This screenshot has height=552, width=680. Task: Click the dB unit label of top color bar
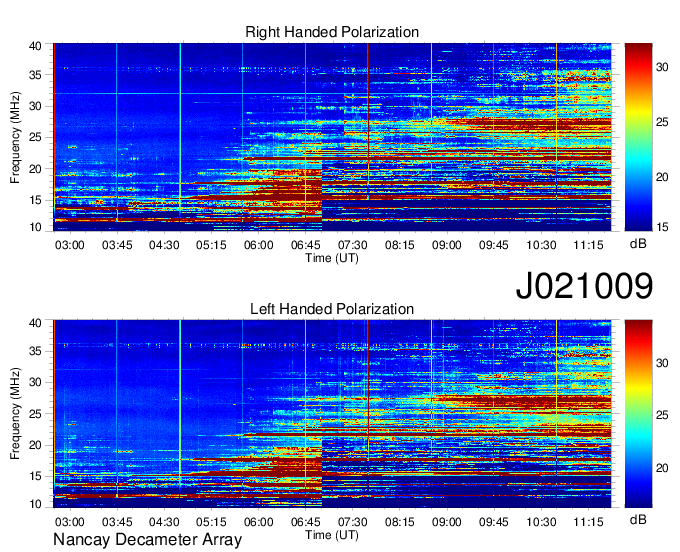[x=638, y=244]
